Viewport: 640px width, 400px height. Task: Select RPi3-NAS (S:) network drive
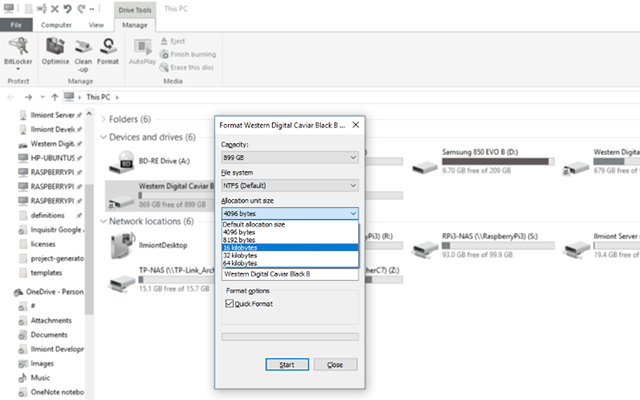484,245
